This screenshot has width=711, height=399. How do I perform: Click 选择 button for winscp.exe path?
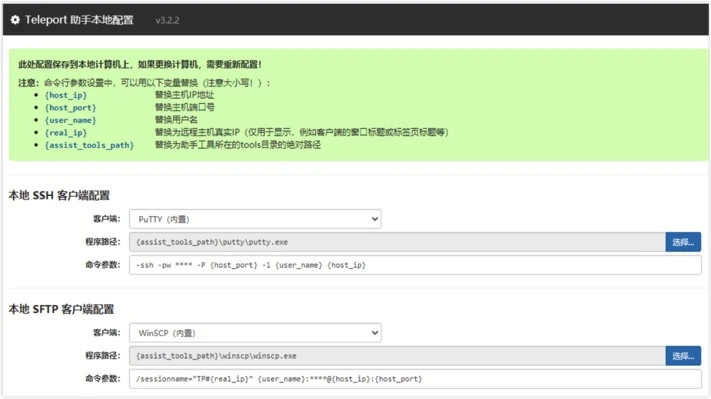683,356
